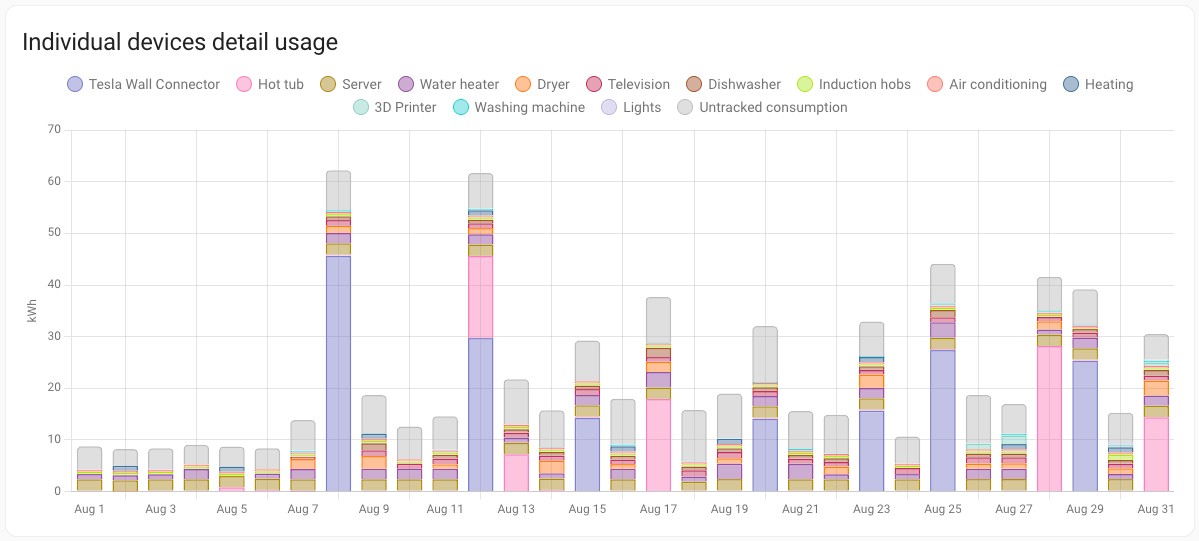
Task: Hide Air conditioning series
Action: (986, 84)
